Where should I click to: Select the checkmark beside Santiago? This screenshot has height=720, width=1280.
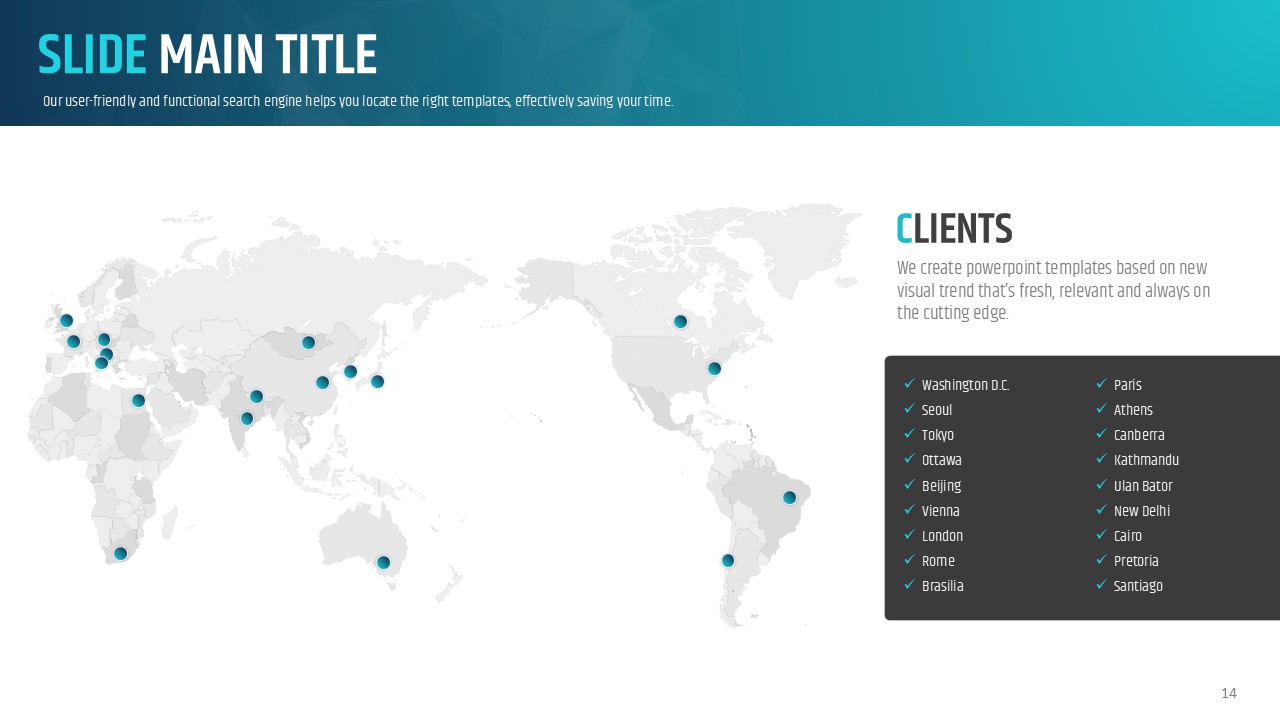pos(1101,585)
